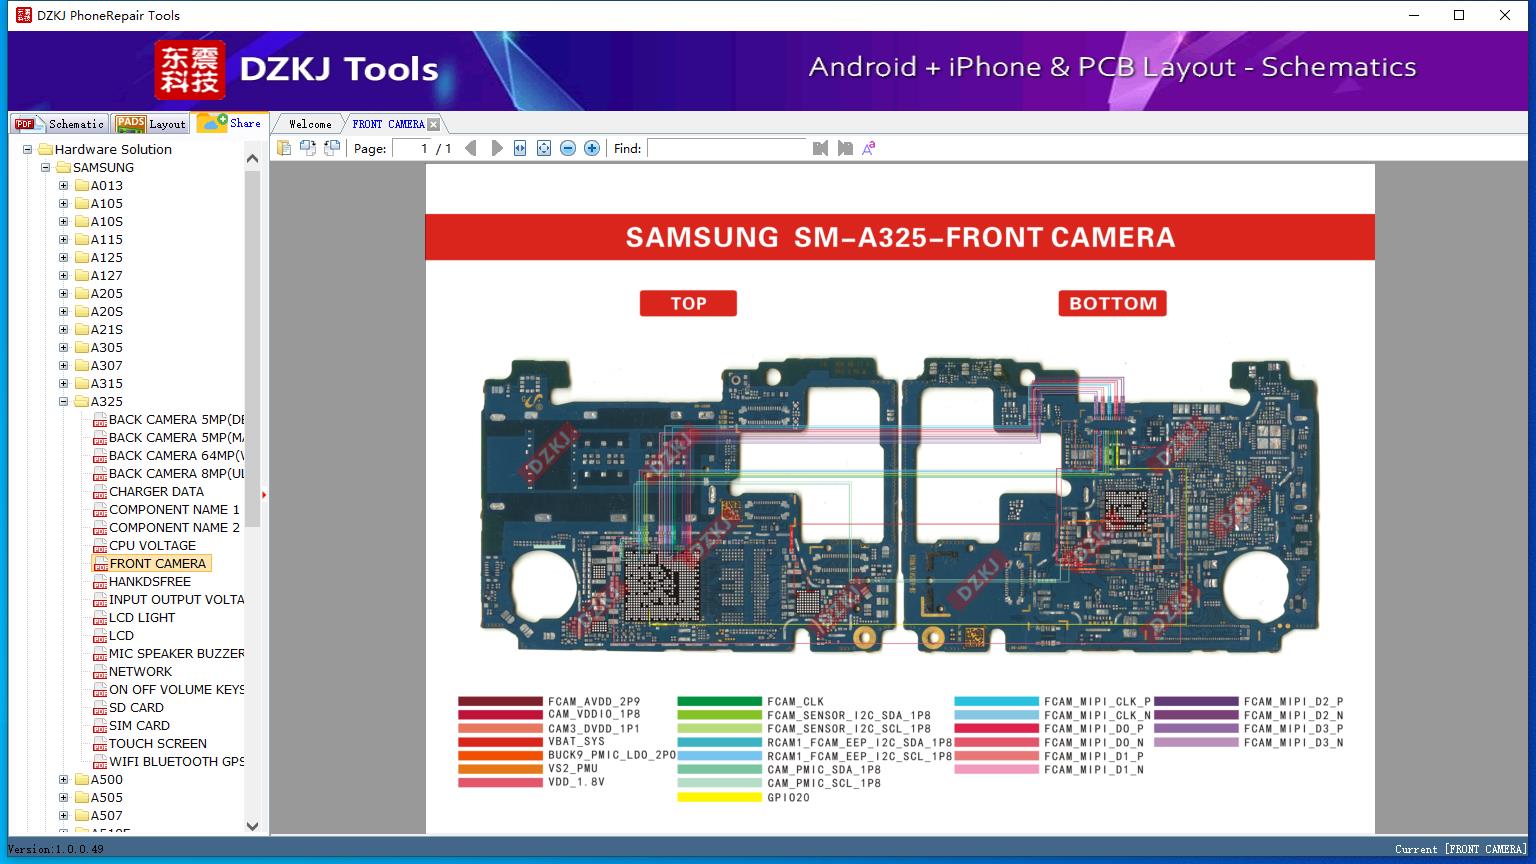Click the fit width icon
The image size is (1536, 864).
pos(520,148)
